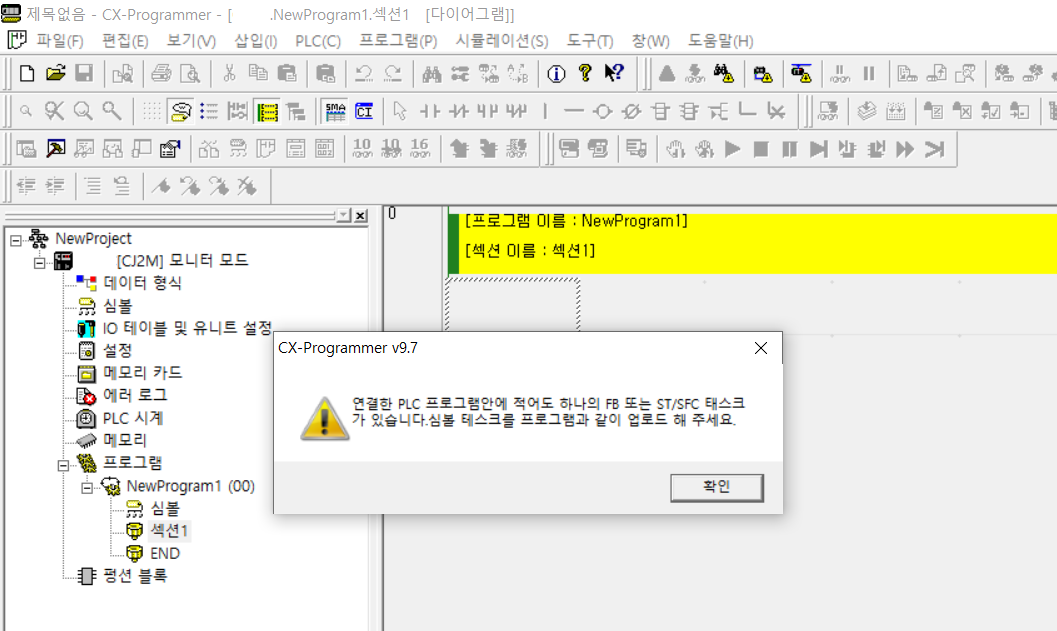This screenshot has height=631, width=1057.
Task: Stop simulation with the square button
Action: click(x=761, y=148)
